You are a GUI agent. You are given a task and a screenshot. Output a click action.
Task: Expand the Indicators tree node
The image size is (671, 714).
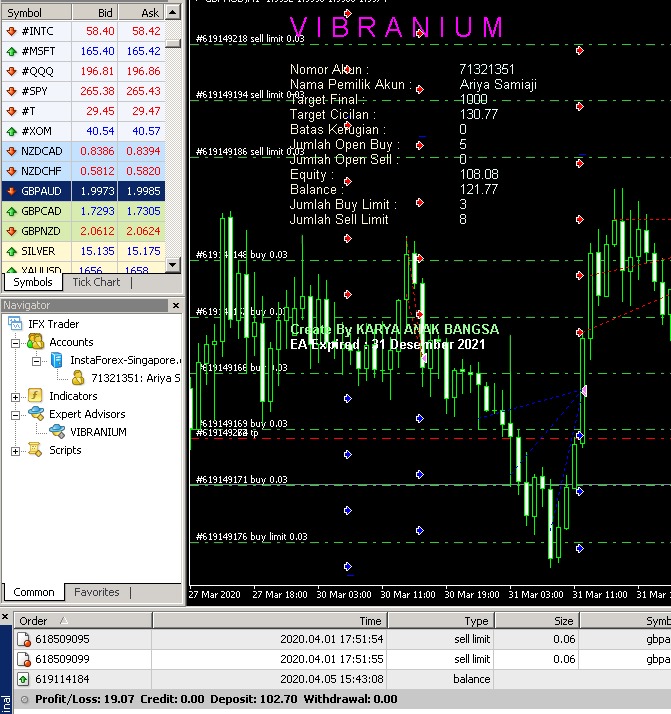point(17,396)
